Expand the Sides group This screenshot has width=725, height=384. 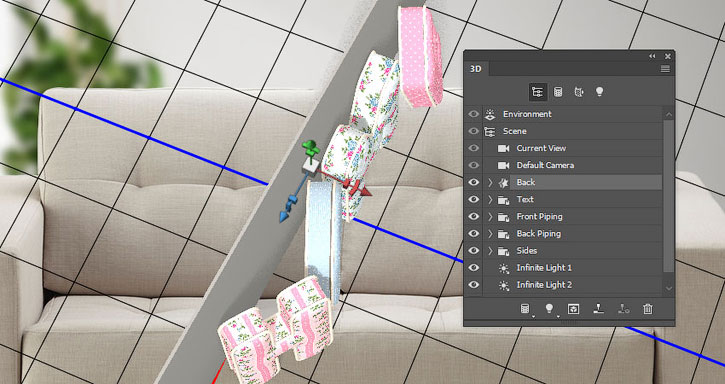(x=490, y=251)
